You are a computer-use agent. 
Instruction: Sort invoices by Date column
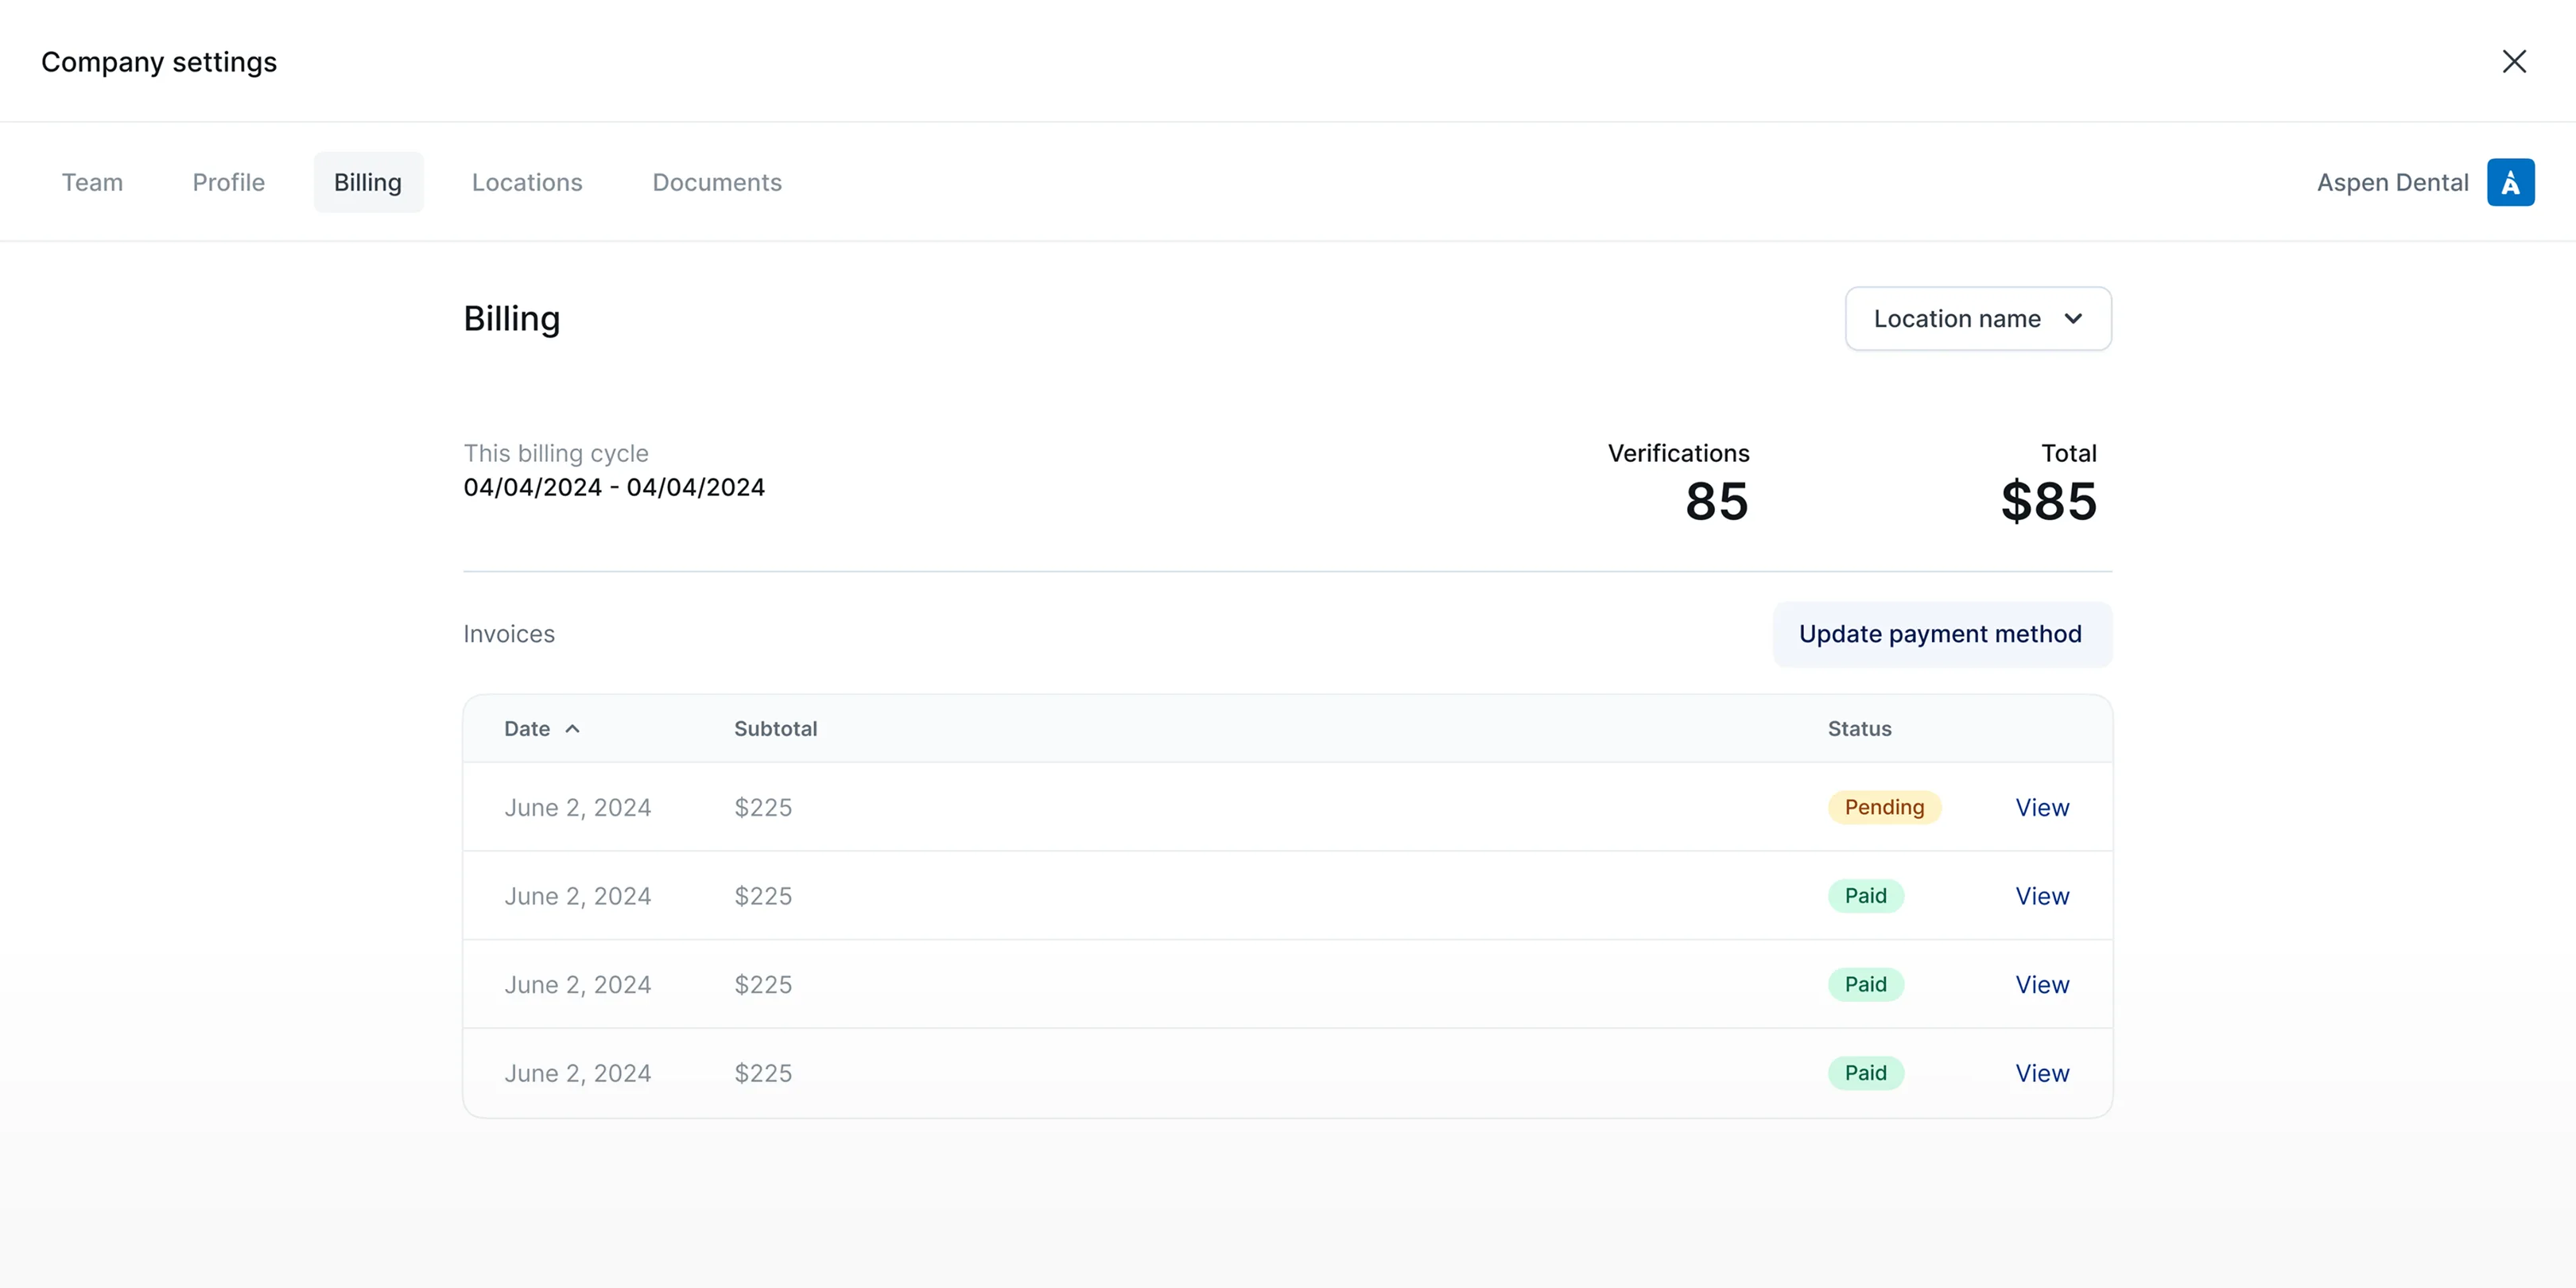coord(541,729)
